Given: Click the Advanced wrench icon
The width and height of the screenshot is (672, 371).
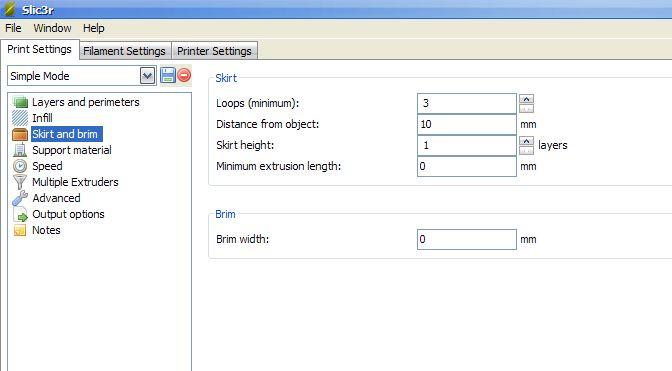Looking at the screenshot, I should 20,198.
